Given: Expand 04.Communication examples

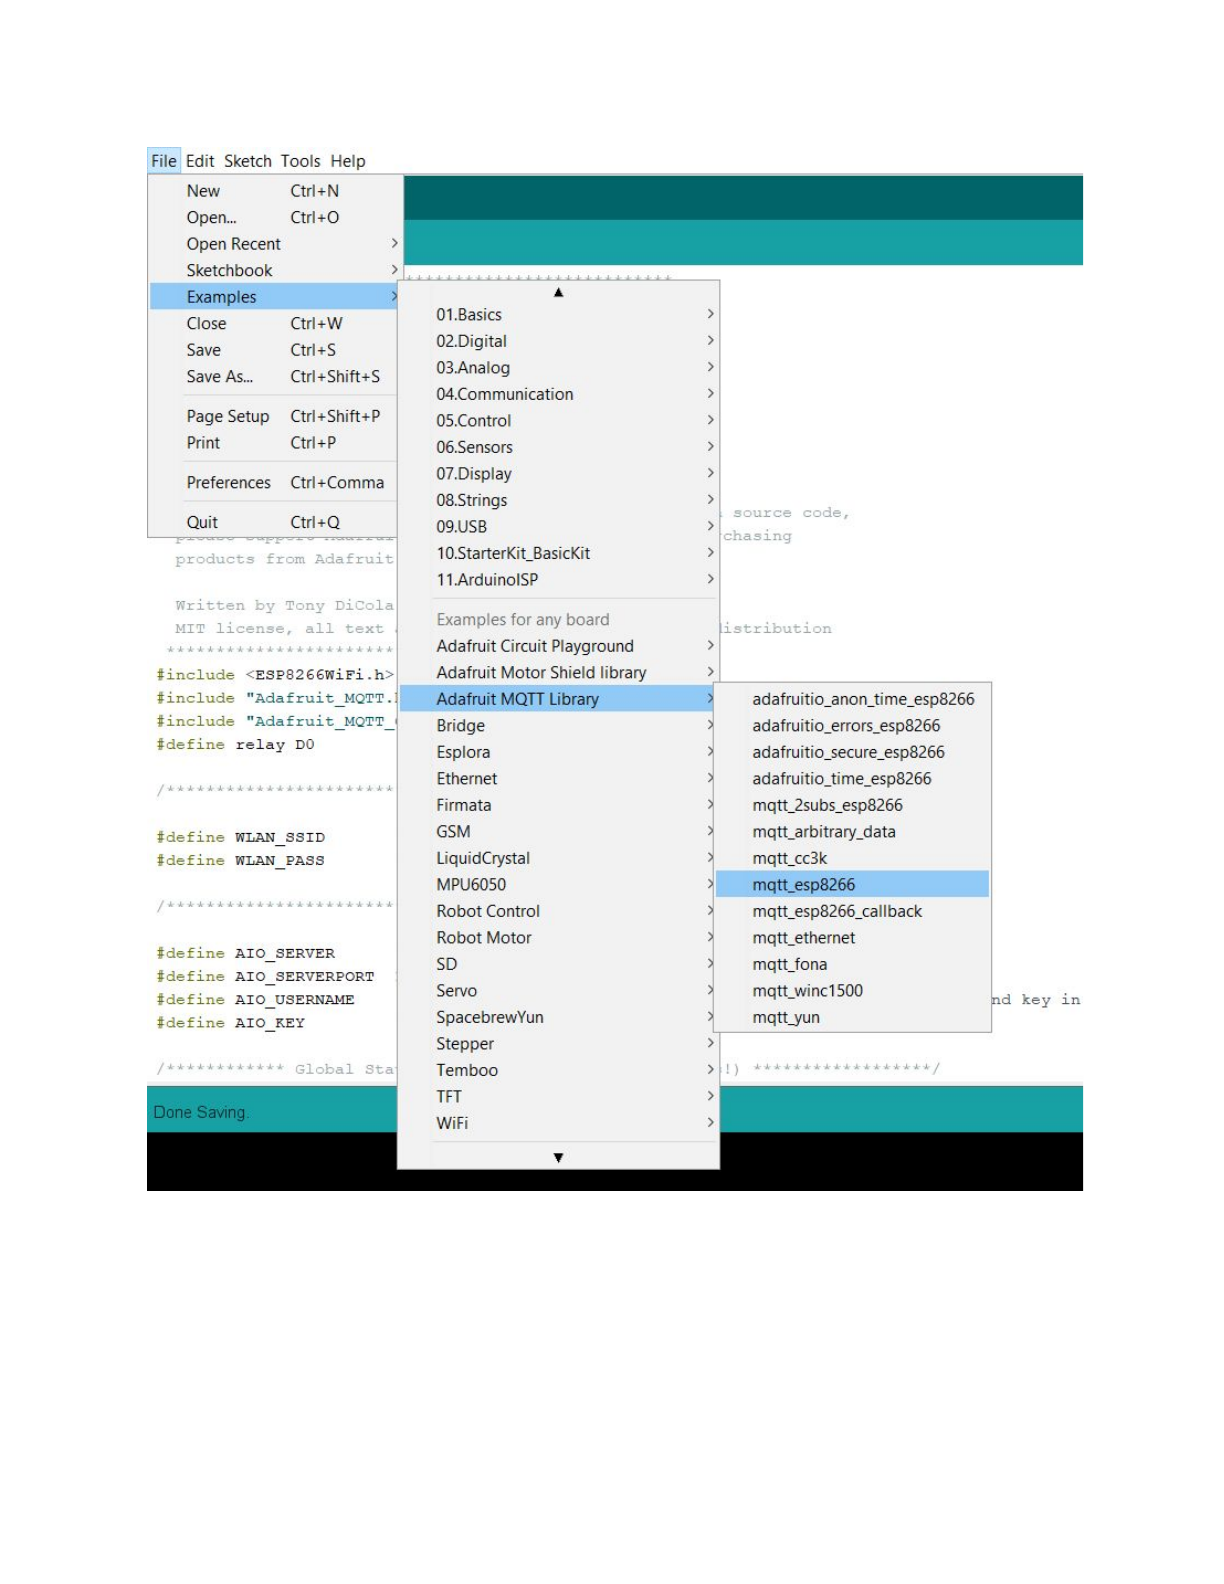Looking at the screenshot, I should click(x=558, y=394).
